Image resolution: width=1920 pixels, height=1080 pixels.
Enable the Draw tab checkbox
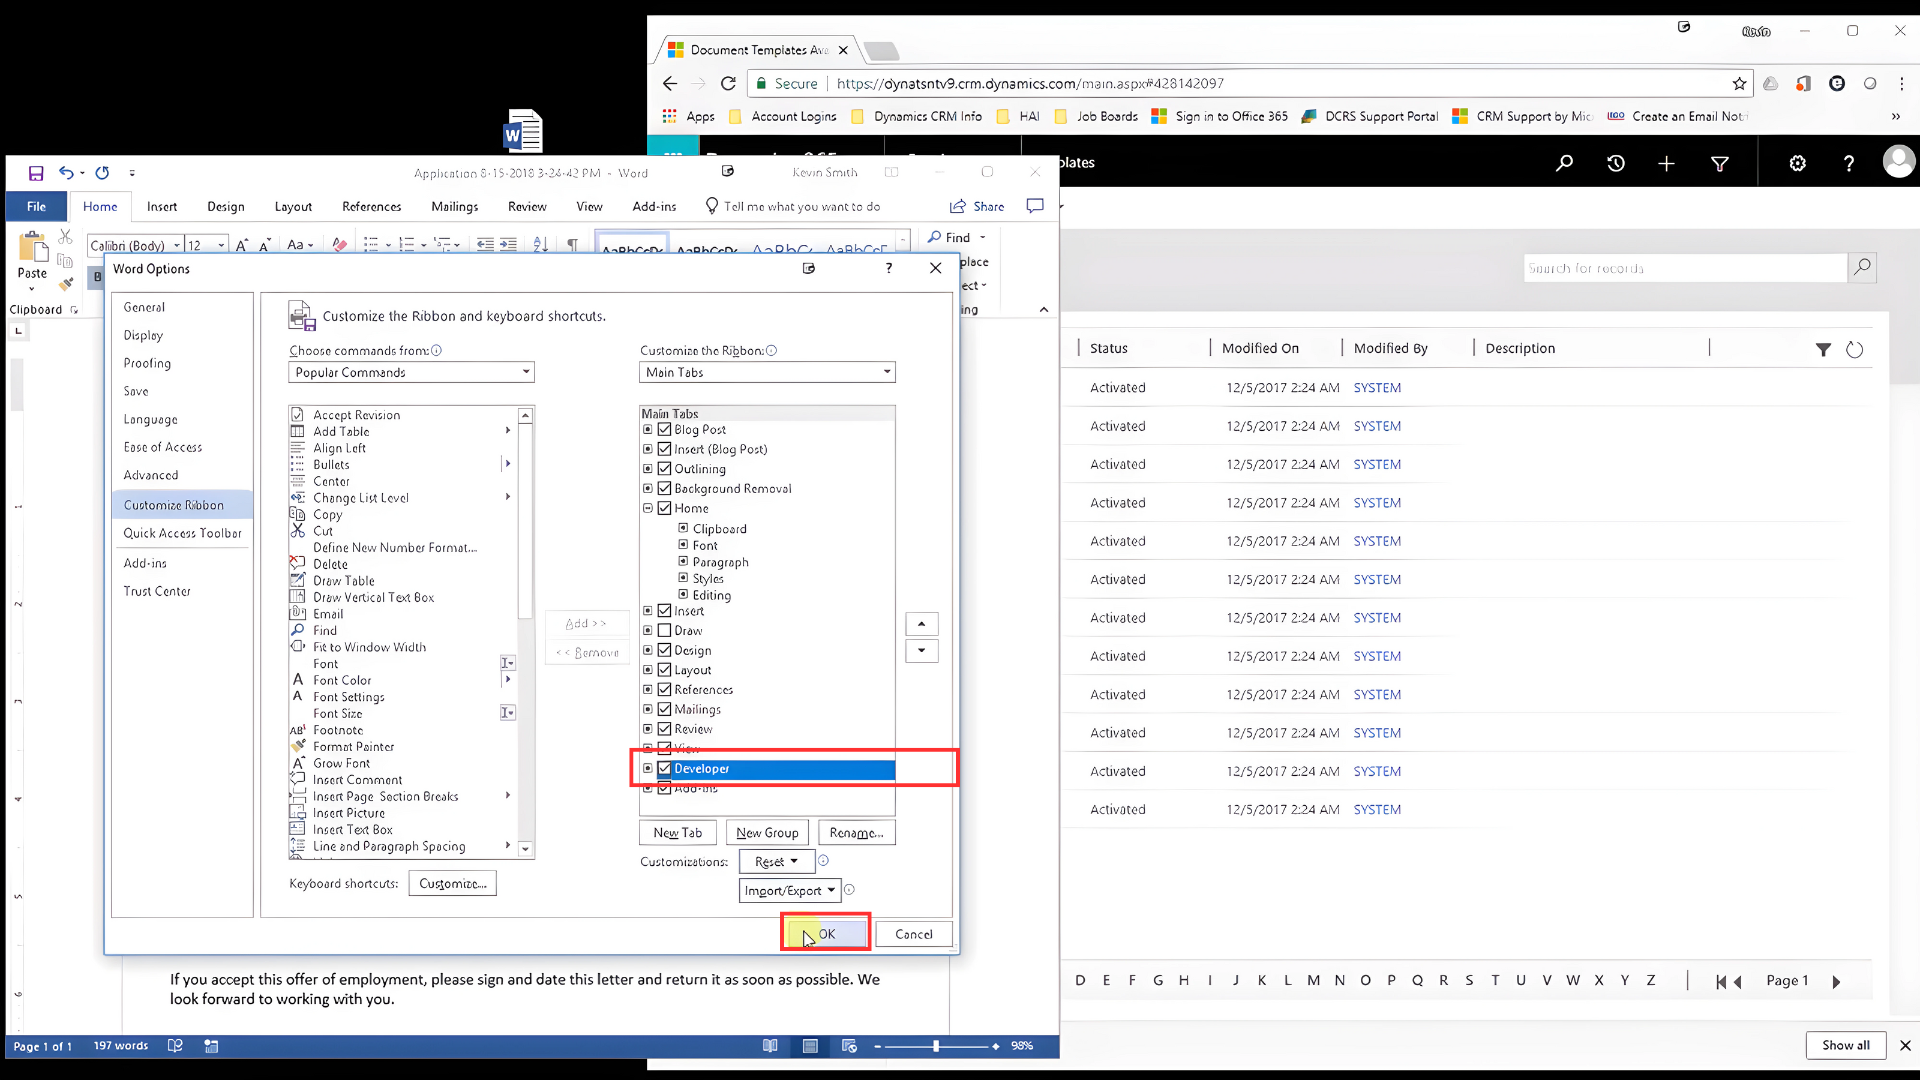click(664, 631)
